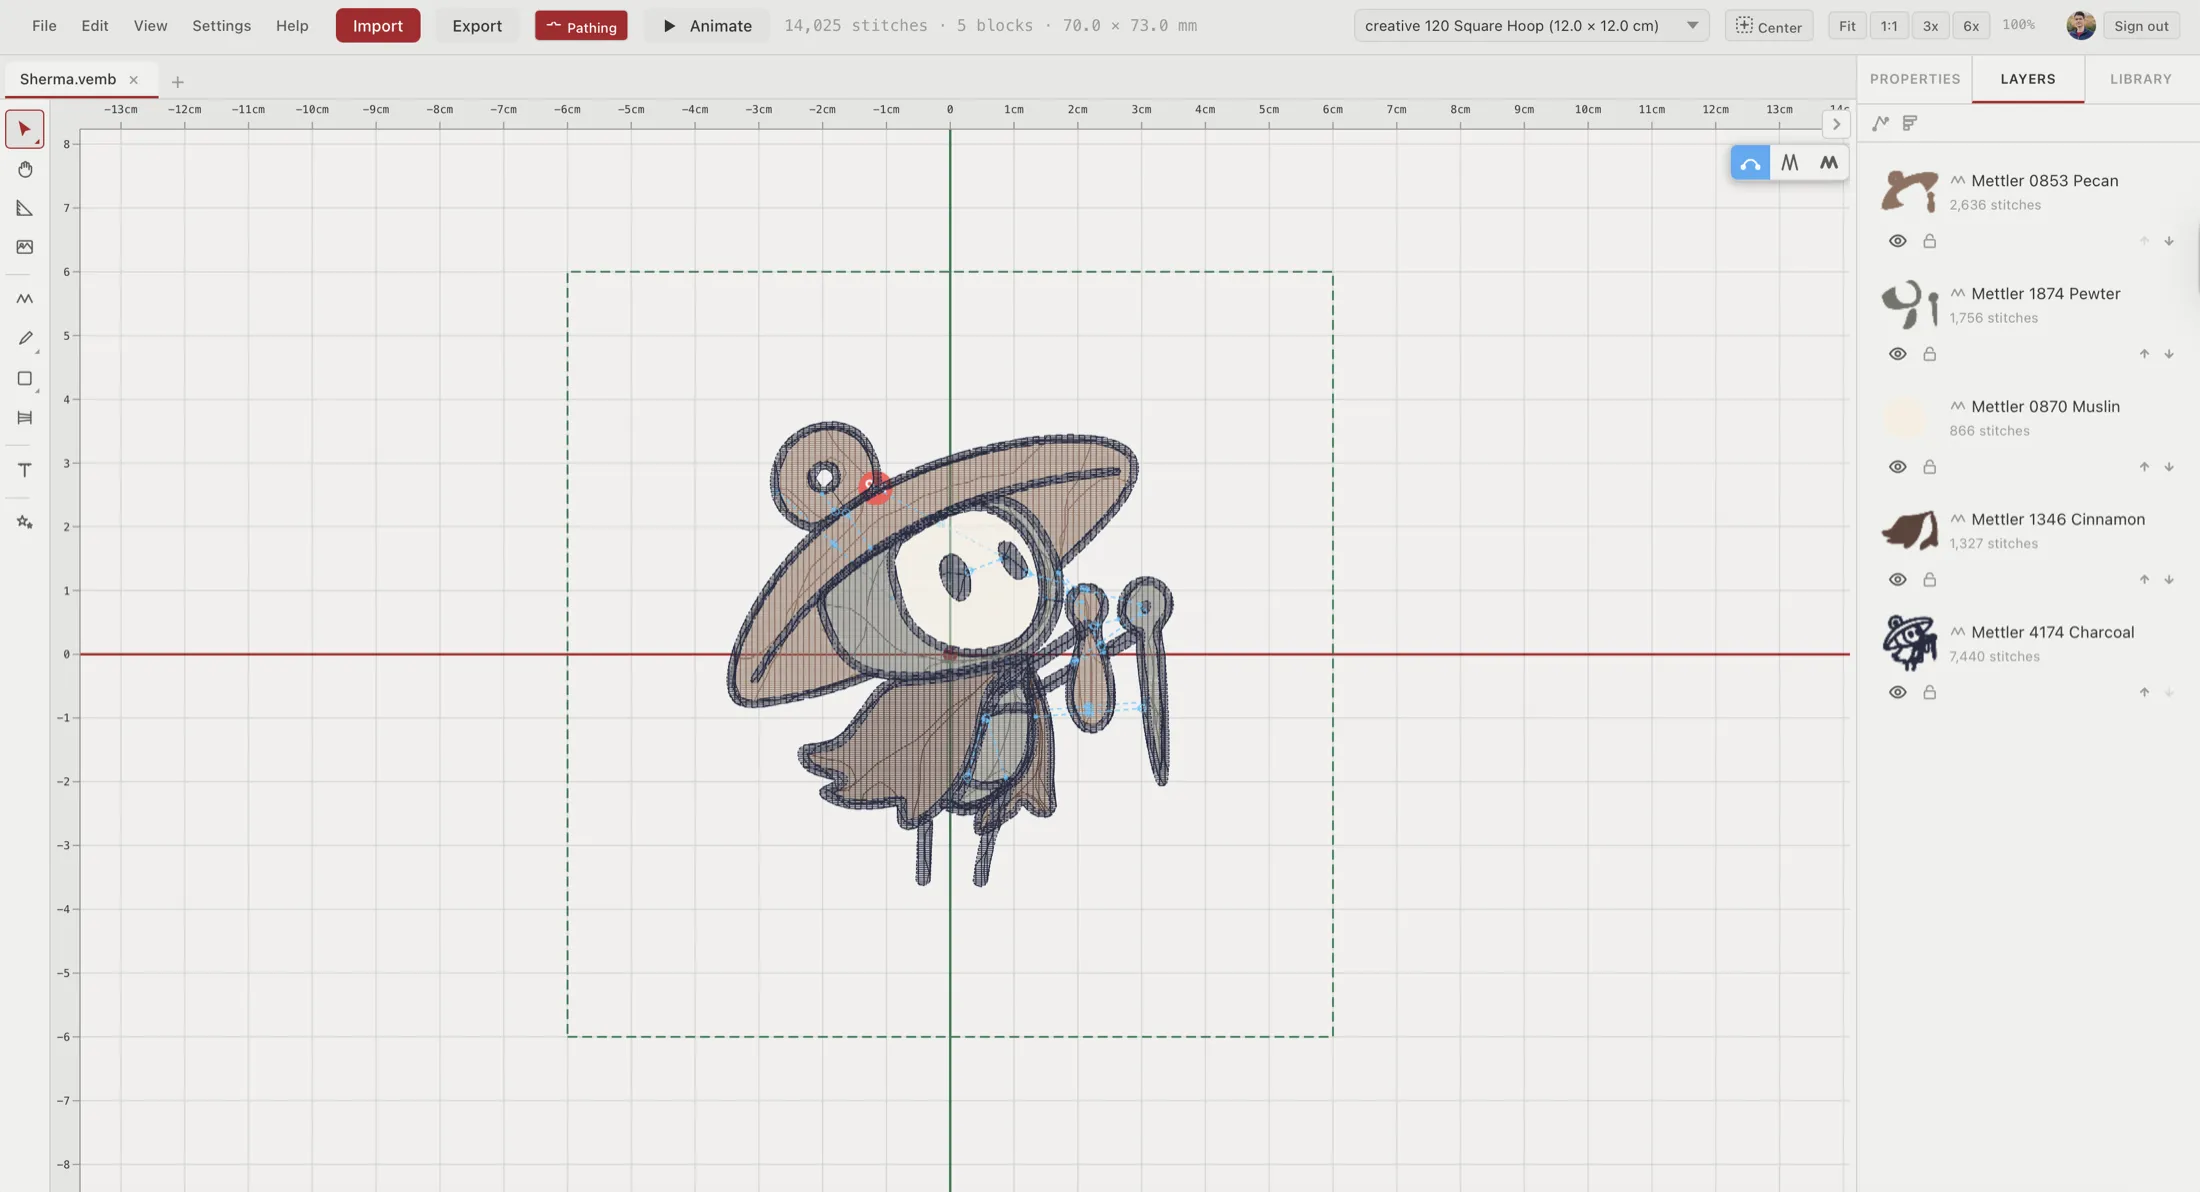Click the Export button
Screen dimensions: 2200x1192
coord(476,25)
